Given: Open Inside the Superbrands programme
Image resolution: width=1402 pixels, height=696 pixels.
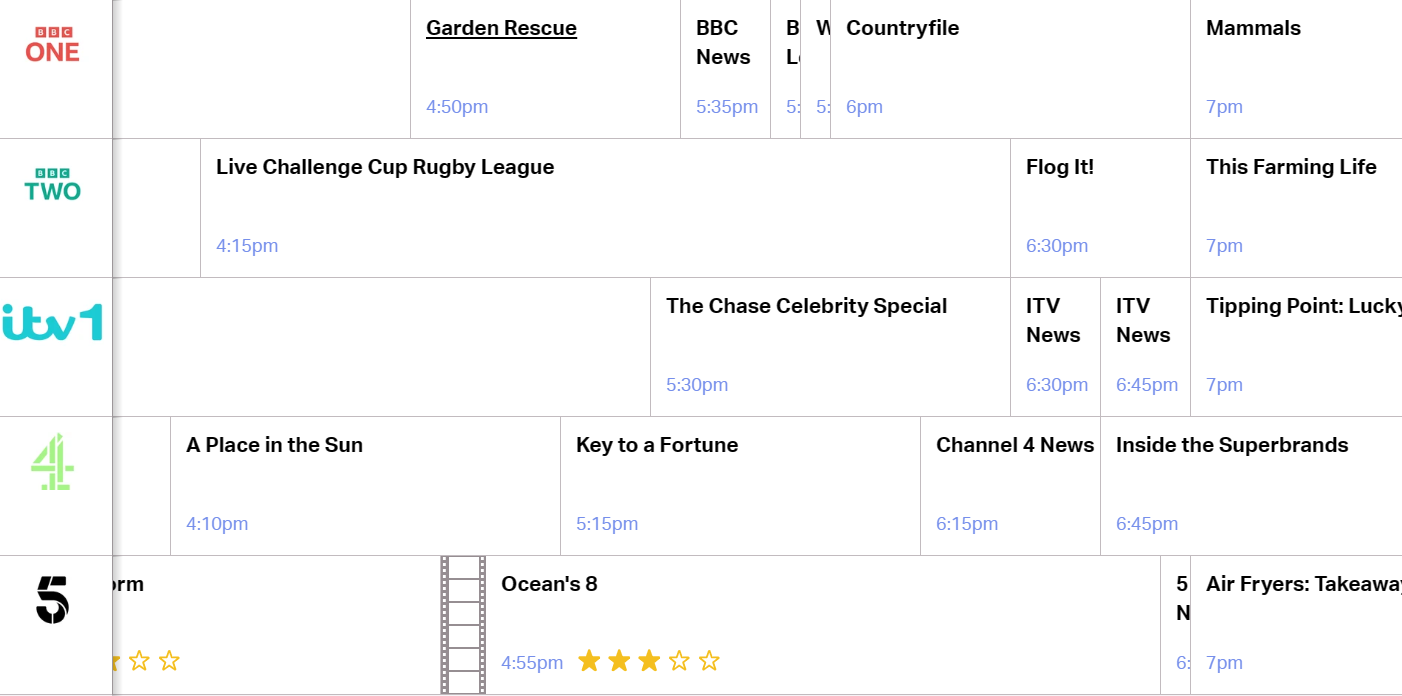Looking at the screenshot, I should (x=1232, y=445).
